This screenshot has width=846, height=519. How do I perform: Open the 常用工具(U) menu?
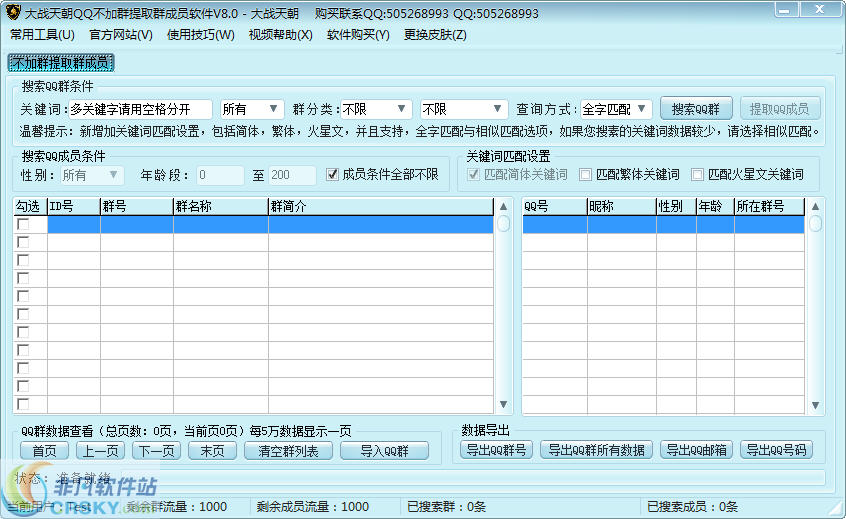42,35
